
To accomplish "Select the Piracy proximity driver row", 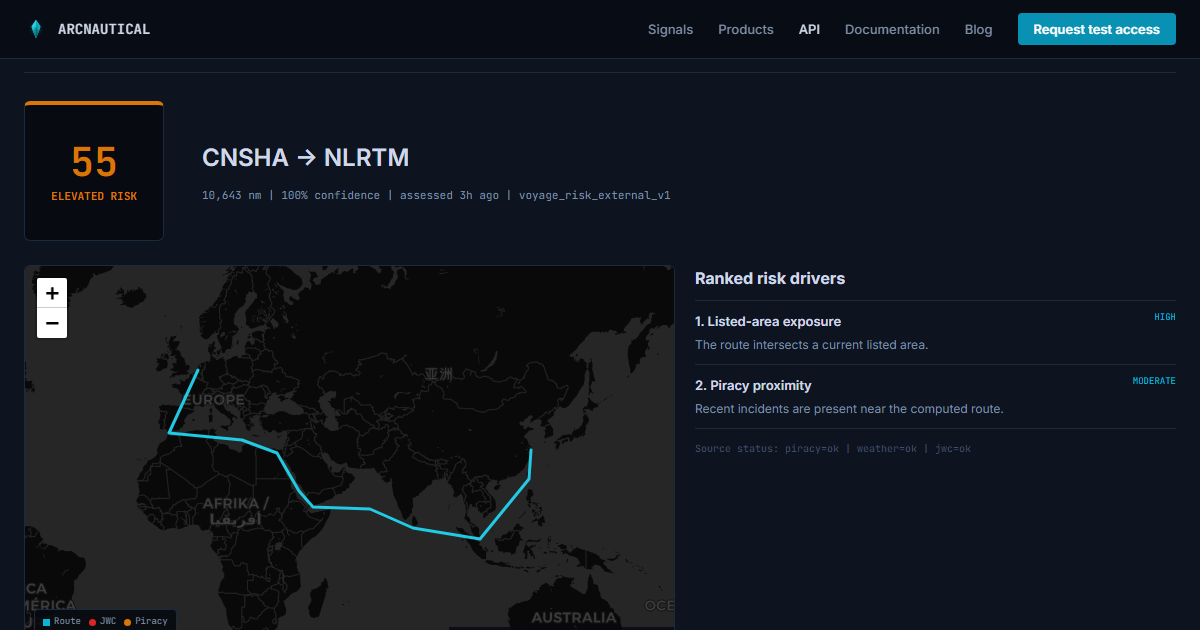I will coord(935,397).
